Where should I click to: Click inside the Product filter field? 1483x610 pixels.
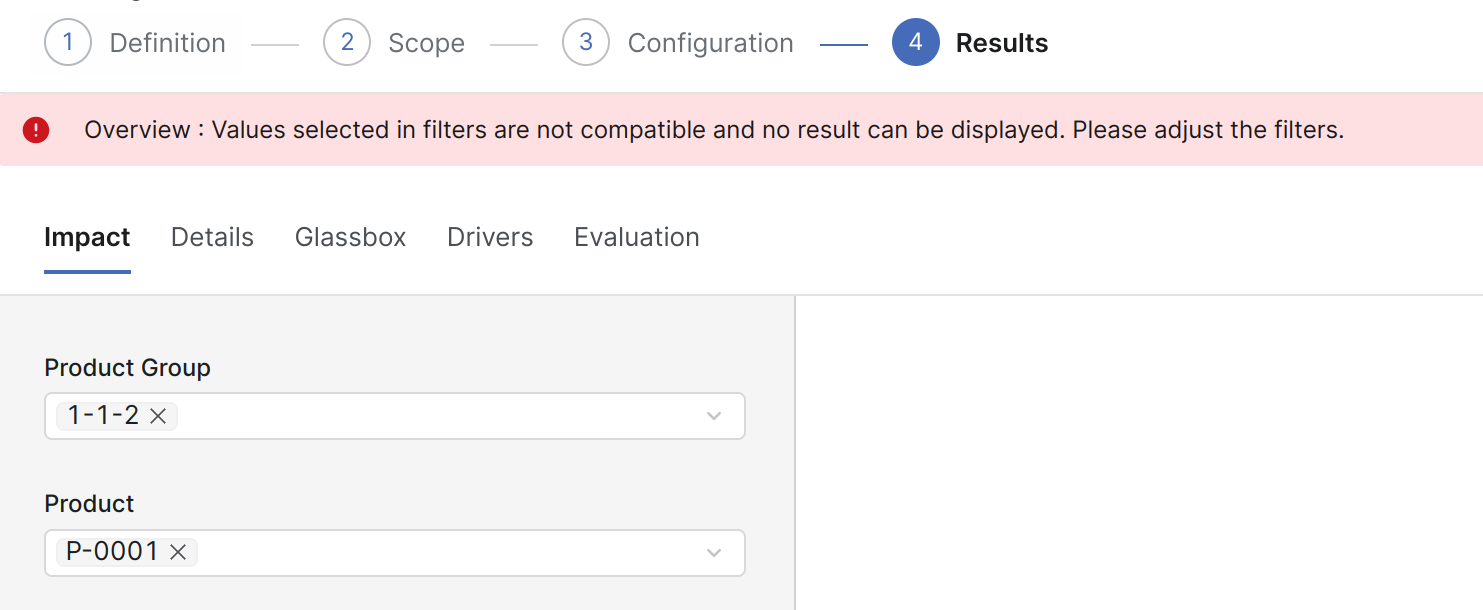coord(440,553)
